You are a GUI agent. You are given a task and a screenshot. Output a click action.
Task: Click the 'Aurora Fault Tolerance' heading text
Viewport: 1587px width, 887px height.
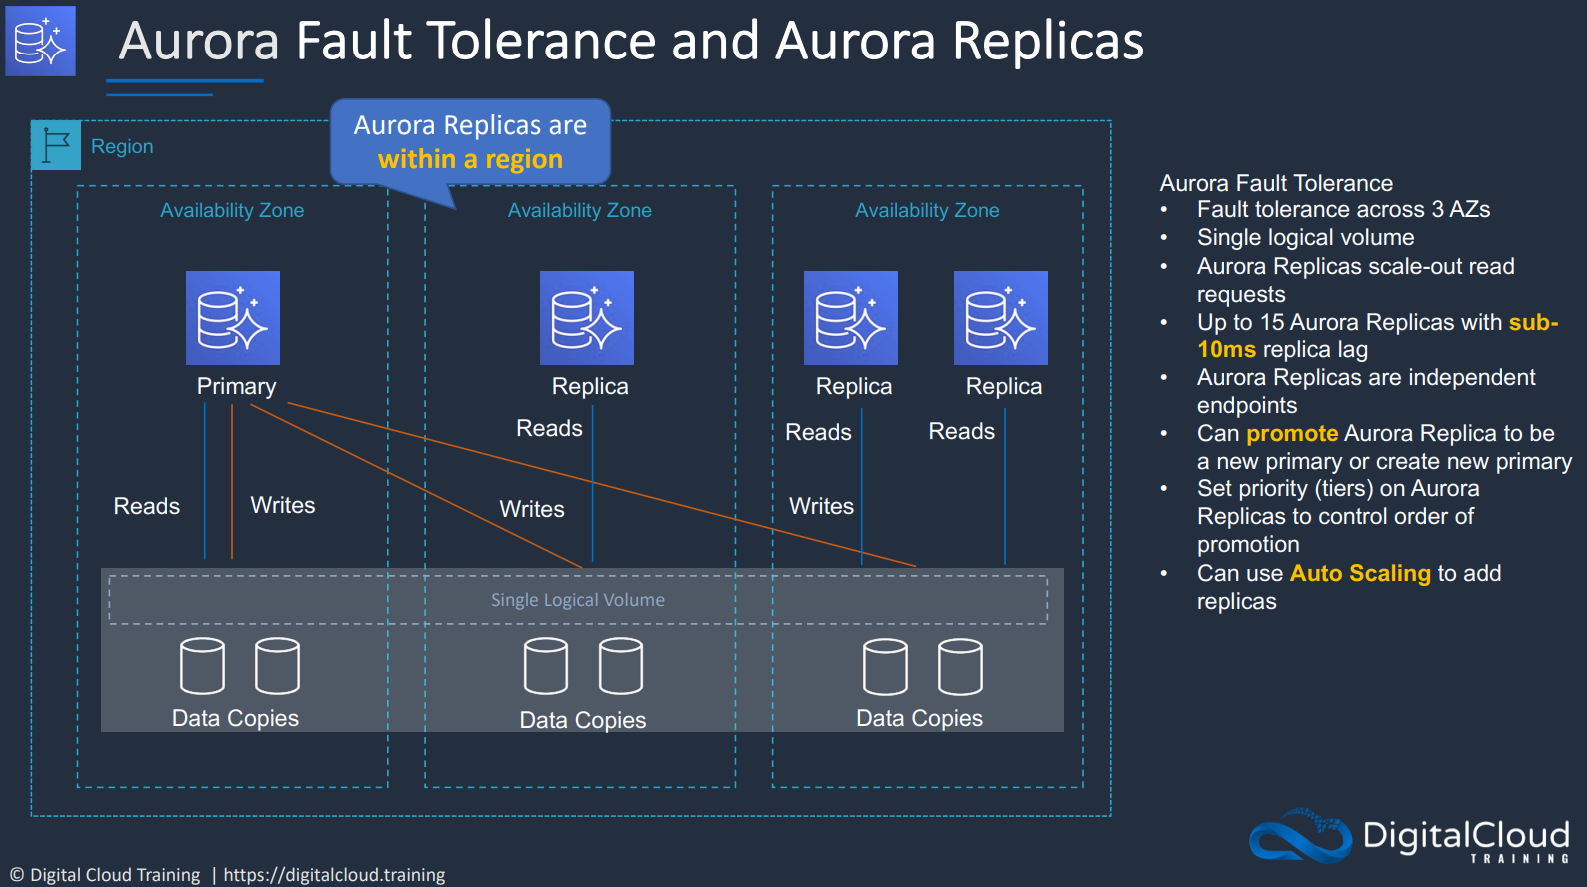click(1276, 183)
